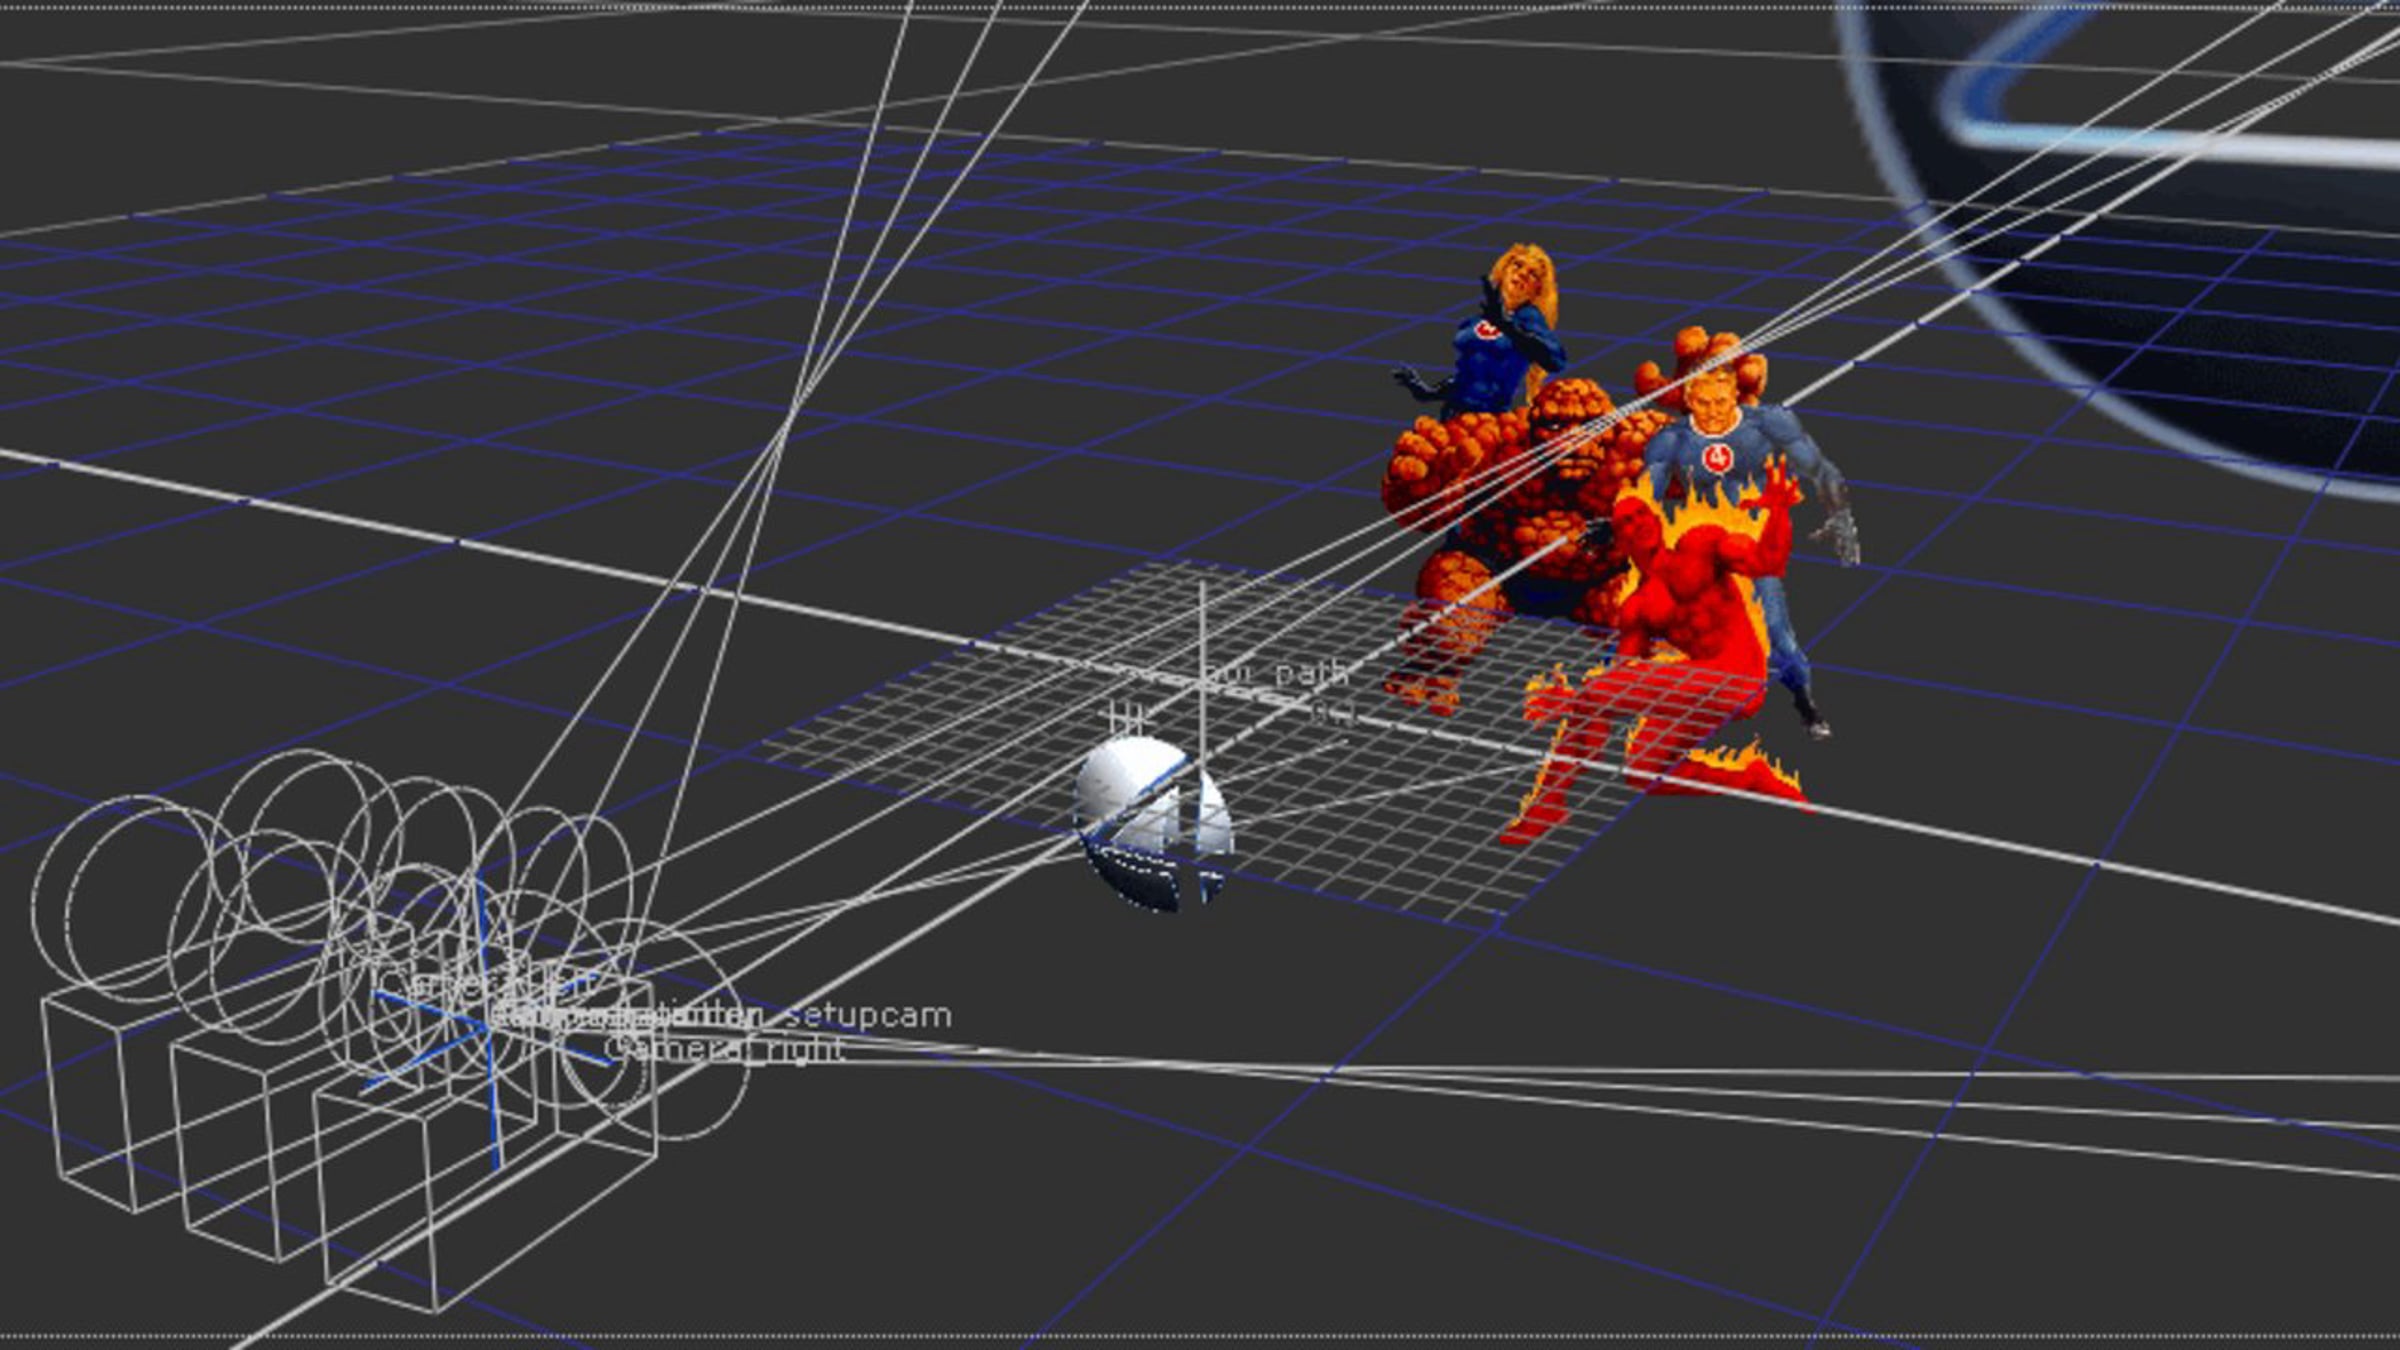This screenshot has height=1350, width=2400.
Task: Select the white sphere with the 4 logo
Action: coord(1153,823)
